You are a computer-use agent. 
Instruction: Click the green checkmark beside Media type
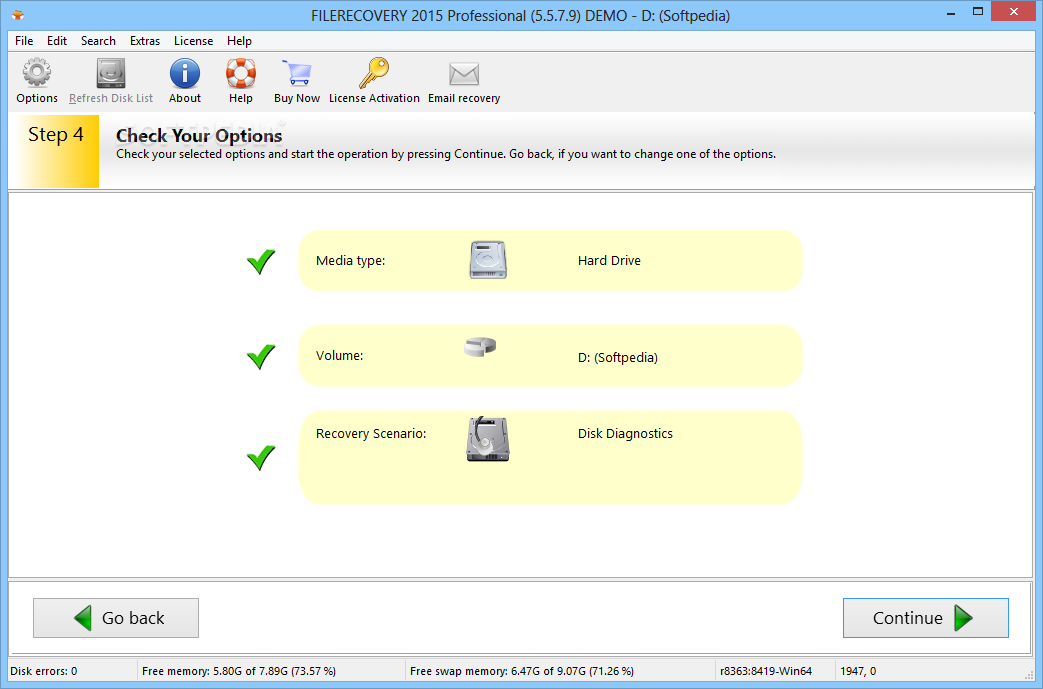[x=261, y=261]
